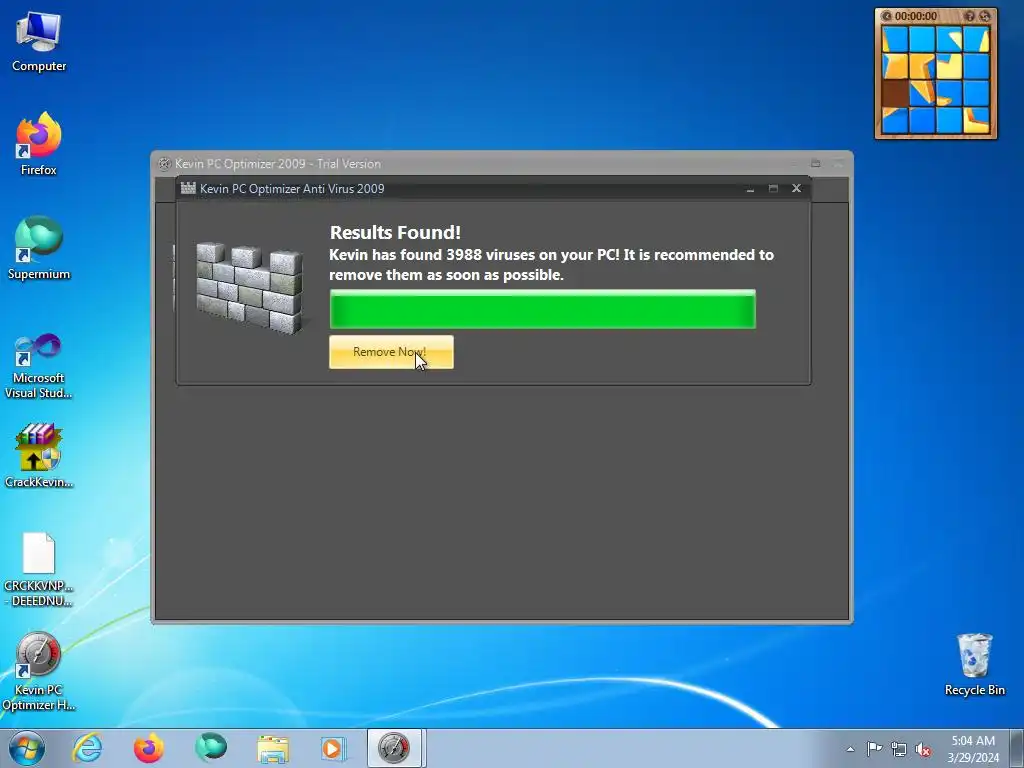Viewport: 1024px width, 768px height.
Task: Click the puzzle gadget show picture icon
Action: [970, 16]
